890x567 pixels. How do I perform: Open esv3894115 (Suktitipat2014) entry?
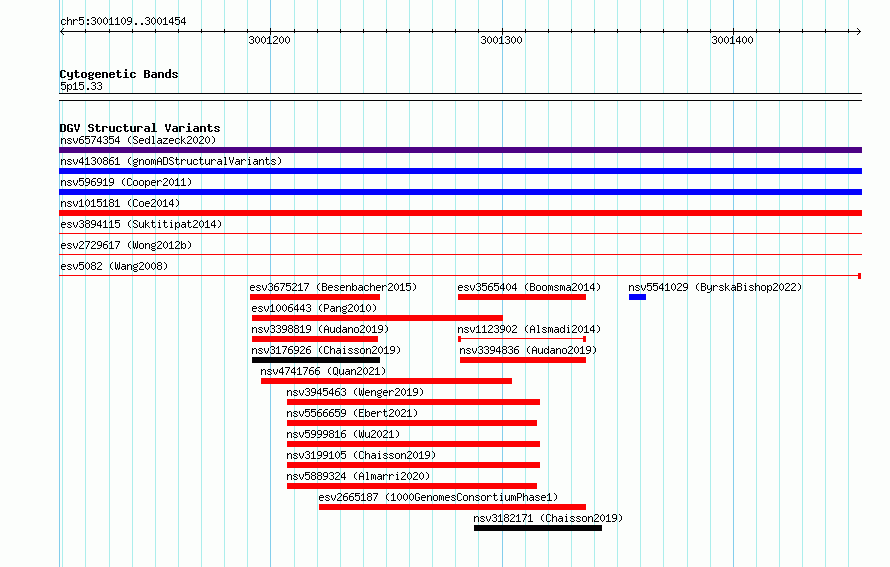141,224
